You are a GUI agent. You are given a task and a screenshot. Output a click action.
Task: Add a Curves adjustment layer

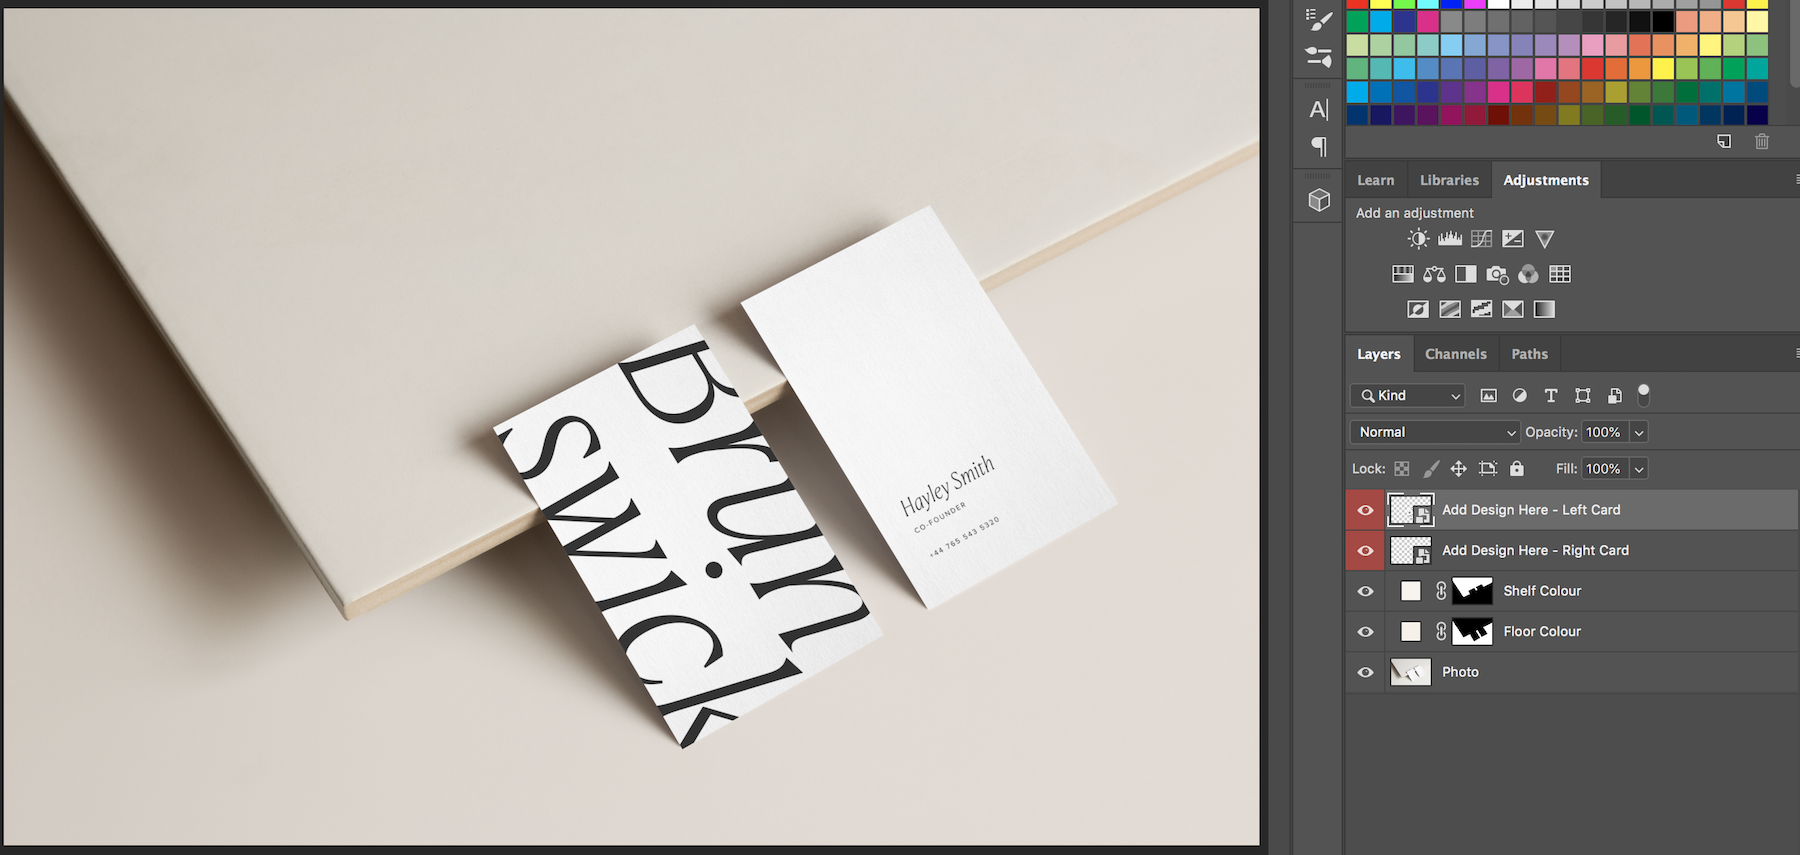coord(1481,239)
